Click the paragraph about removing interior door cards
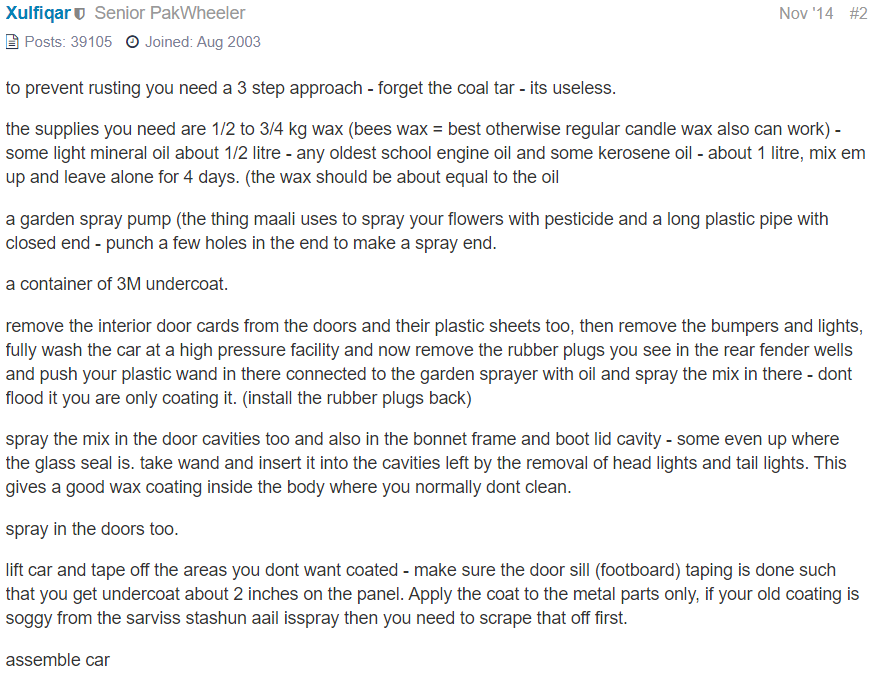Viewport: 882px width, 693px height. click(434, 362)
